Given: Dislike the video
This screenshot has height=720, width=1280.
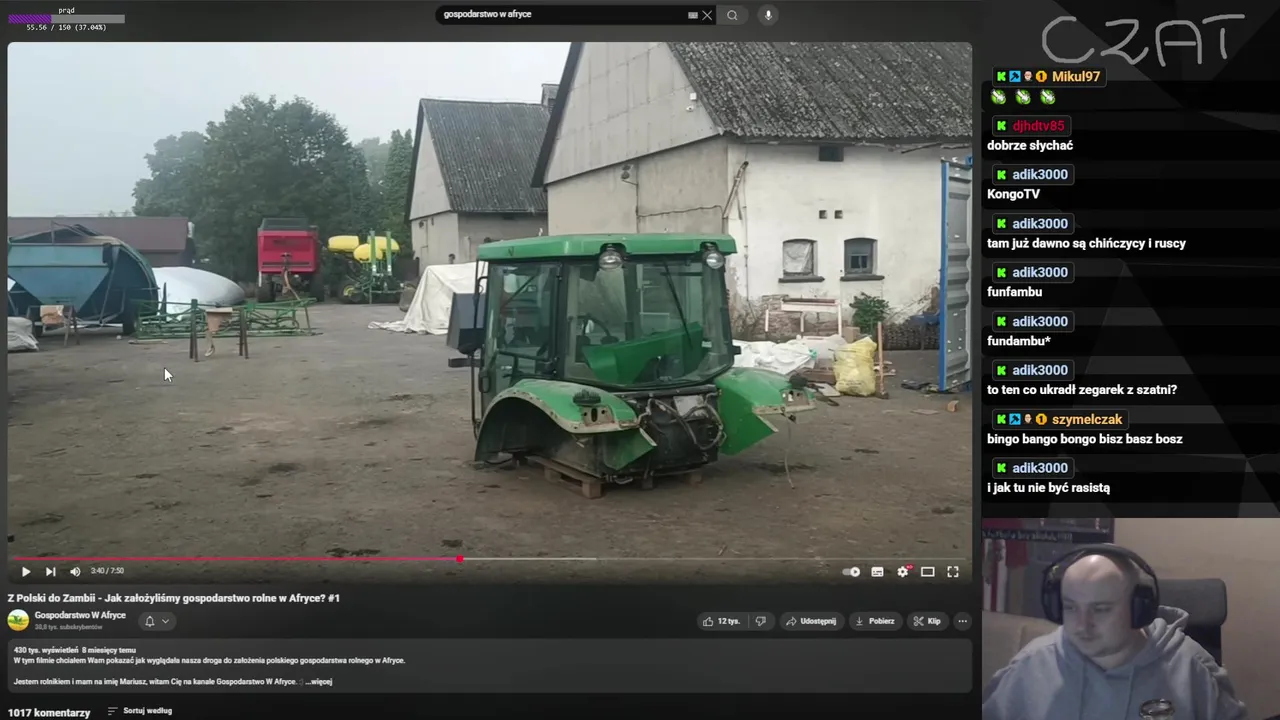Looking at the screenshot, I should coord(760,621).
